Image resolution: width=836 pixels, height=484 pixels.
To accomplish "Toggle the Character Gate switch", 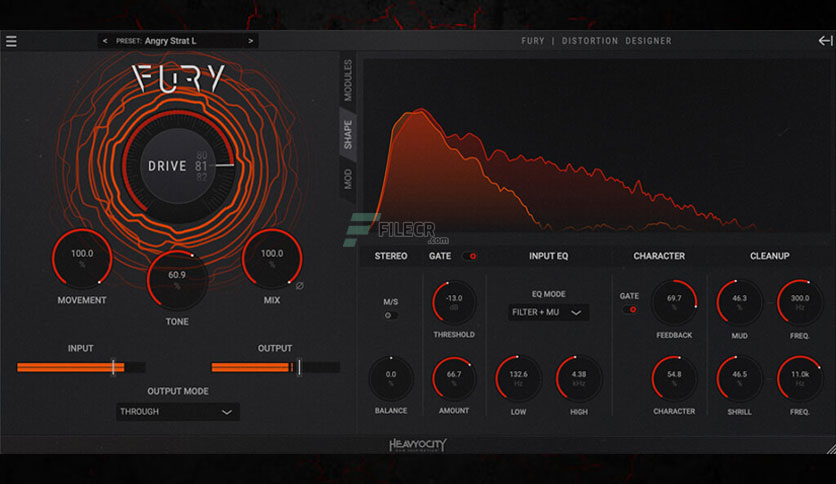I will (630, 310).
